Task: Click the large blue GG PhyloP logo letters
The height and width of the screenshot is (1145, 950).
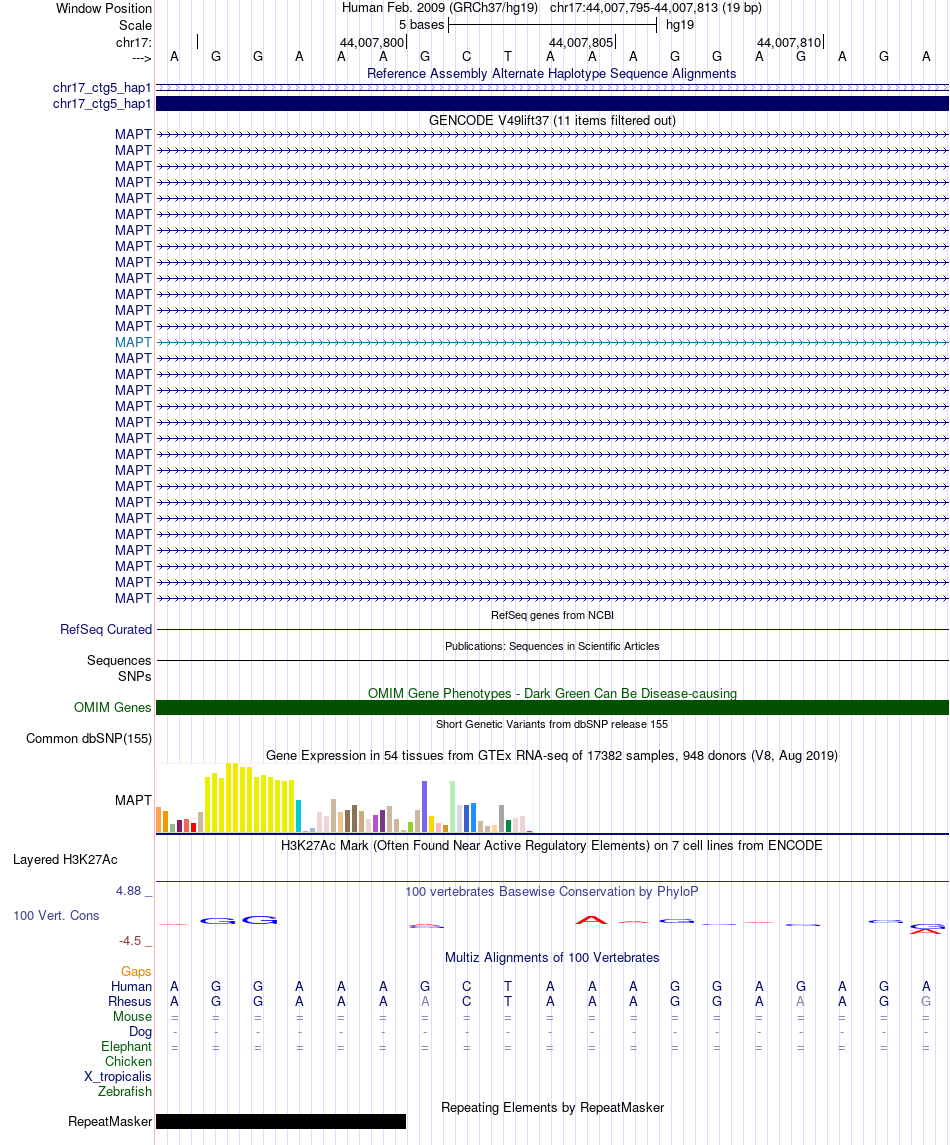Action: point(239,920)
